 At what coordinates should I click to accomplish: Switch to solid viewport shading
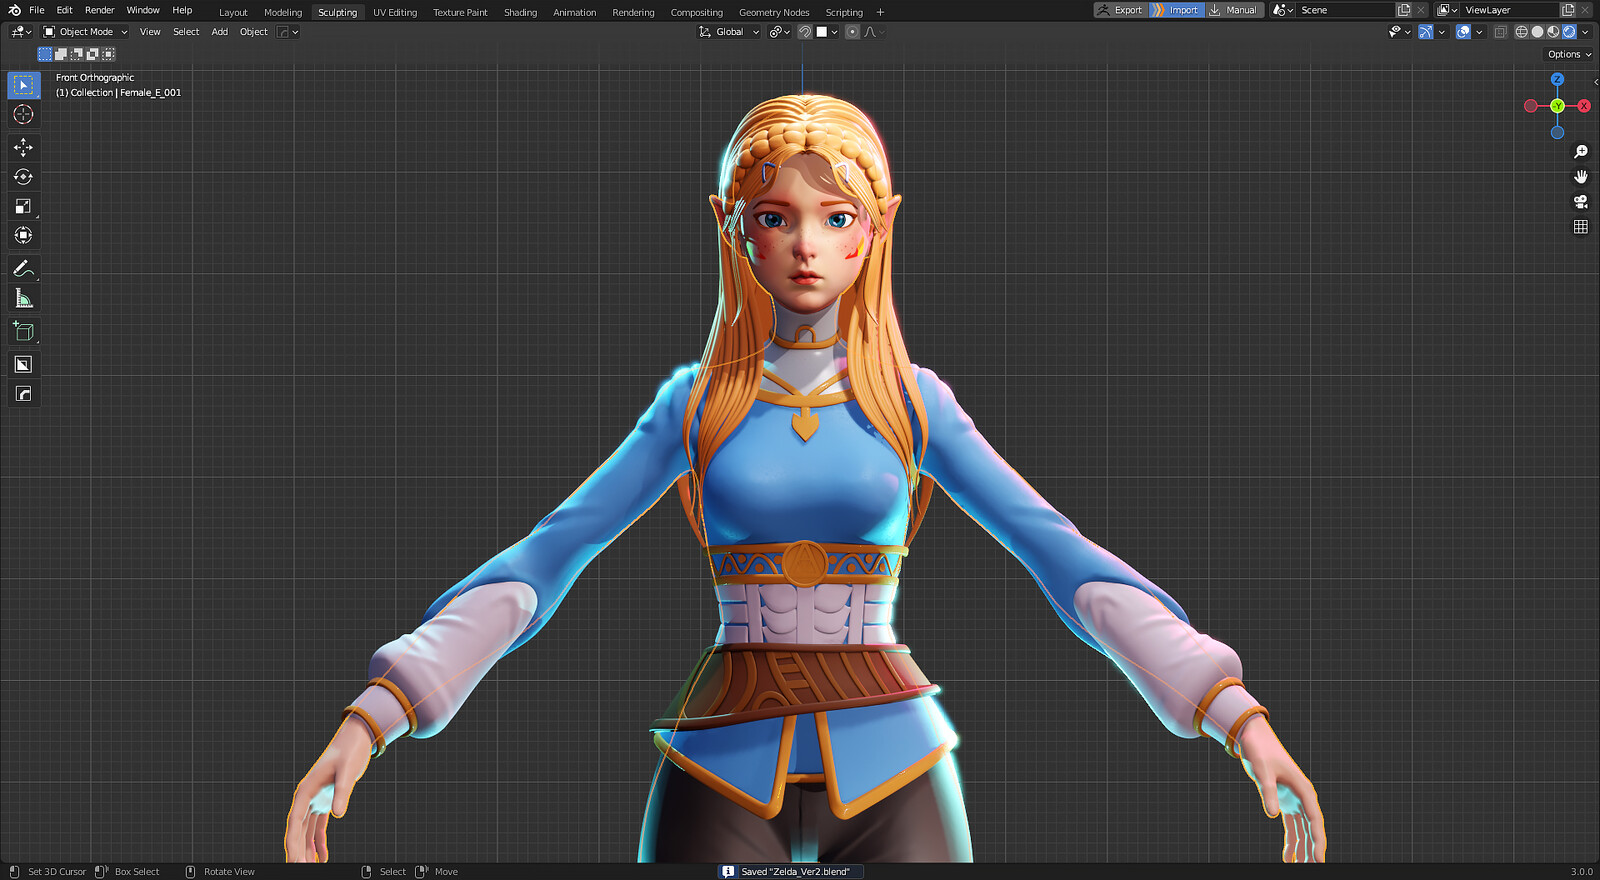[x=1538, y=32]
